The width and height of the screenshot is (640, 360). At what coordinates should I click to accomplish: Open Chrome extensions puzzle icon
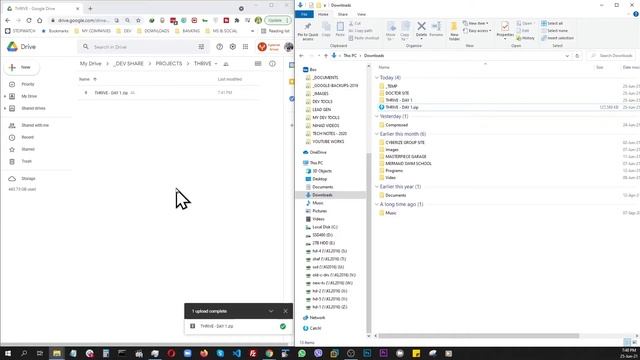point(237,20)
